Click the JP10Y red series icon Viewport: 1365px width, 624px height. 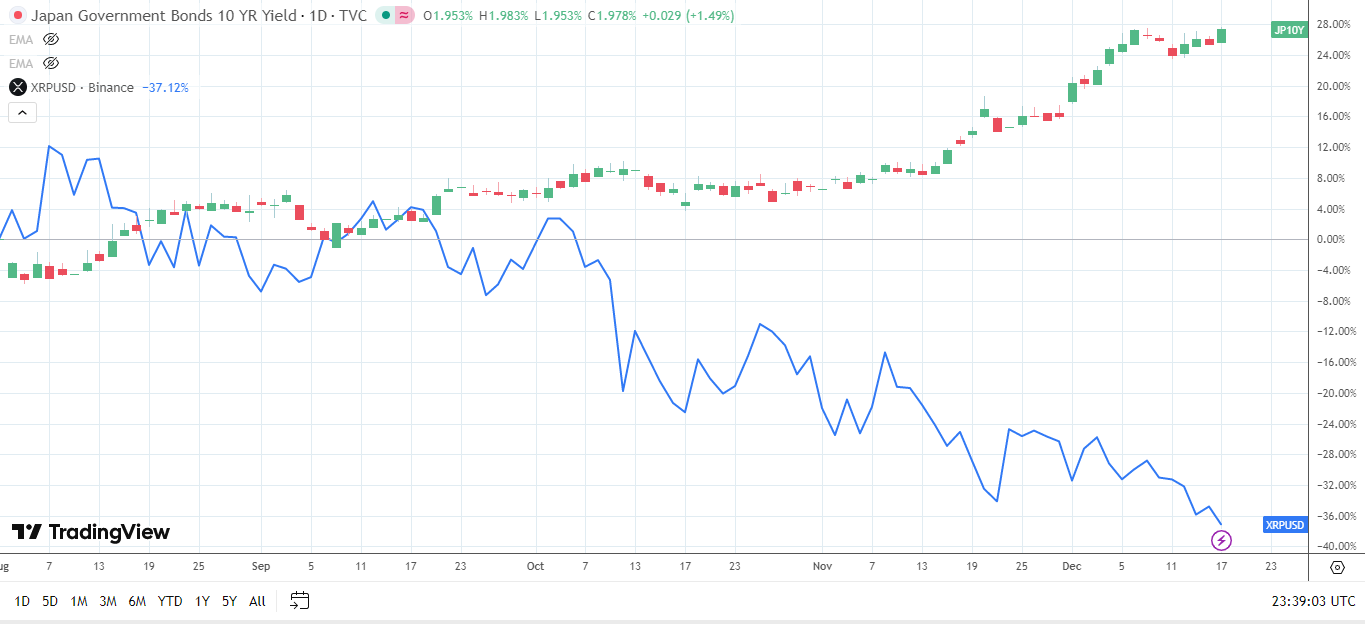(16, 16)
